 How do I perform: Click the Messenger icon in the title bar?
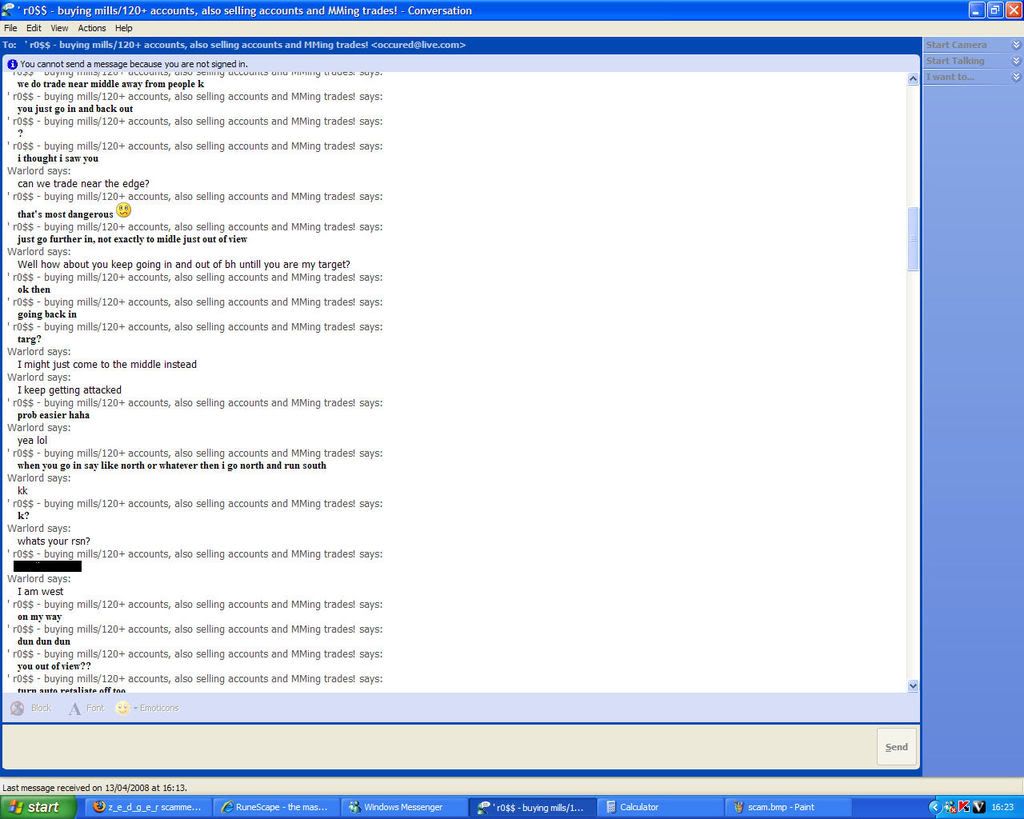(8, 10)
